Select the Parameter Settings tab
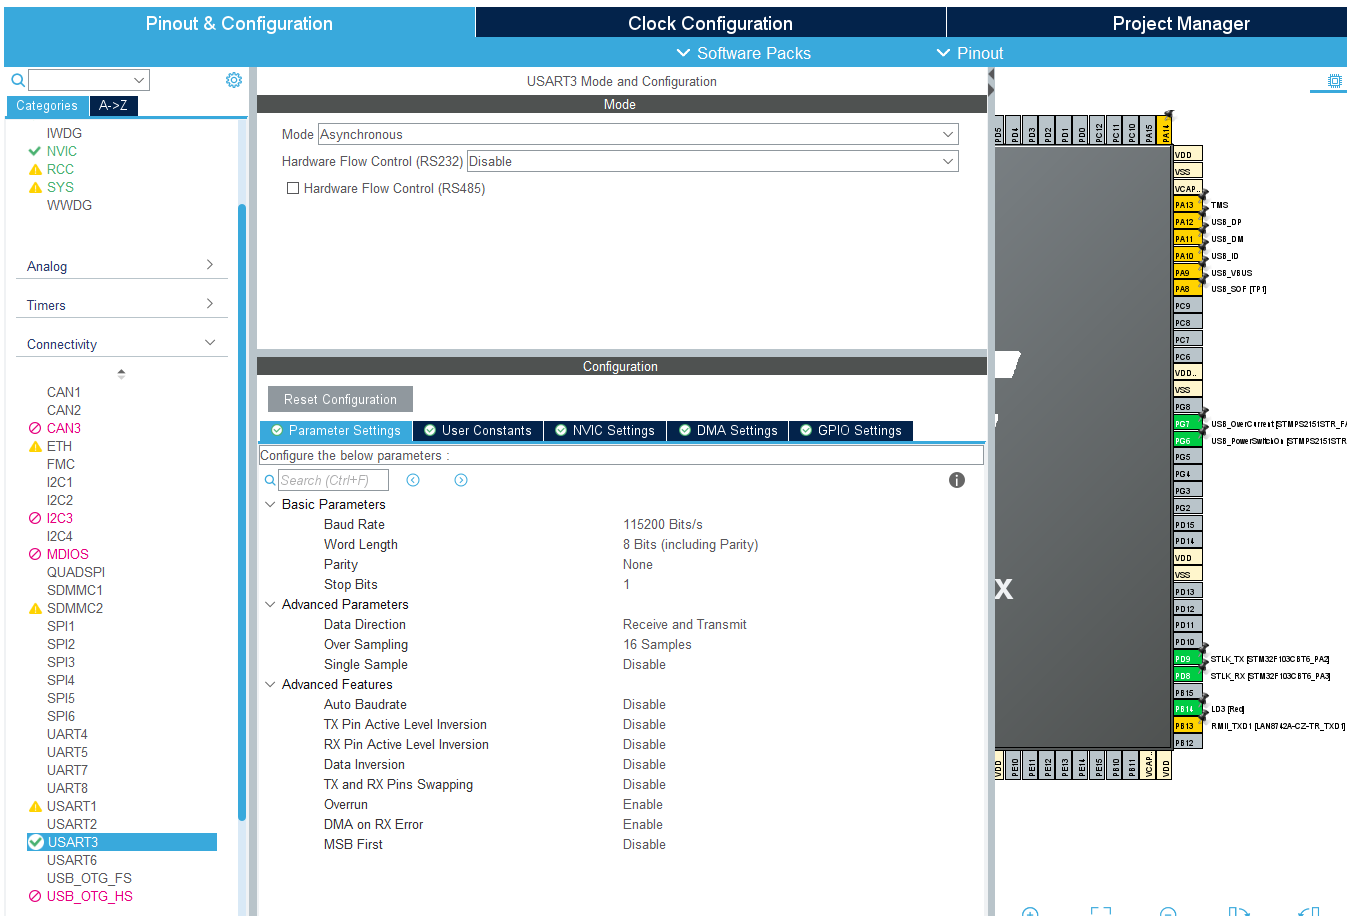This screenshot has height=916, width=1347. tap(336, 430)
